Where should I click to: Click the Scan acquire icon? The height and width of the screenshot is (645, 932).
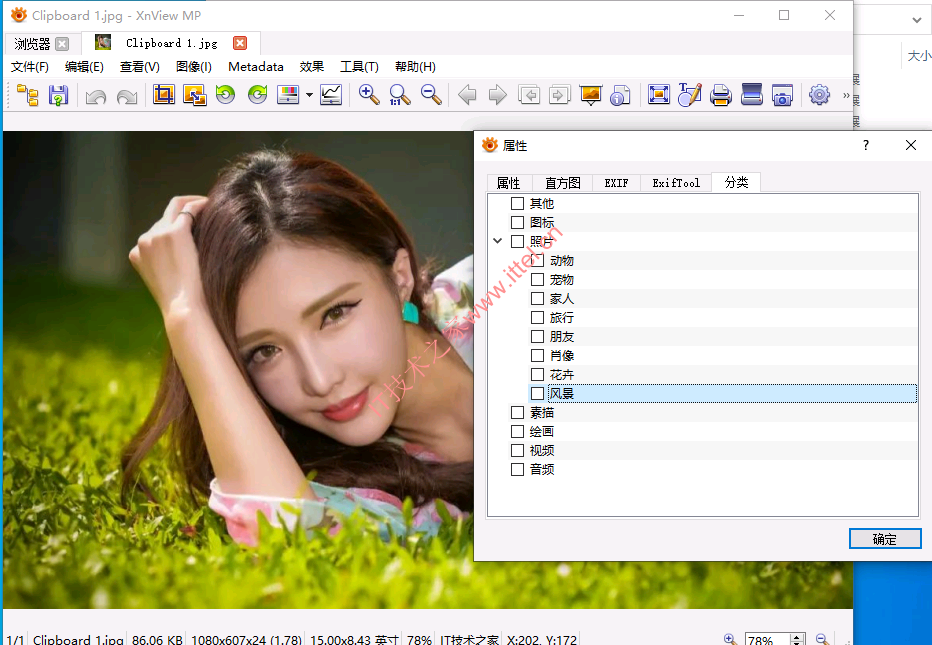[x=752, y=95]
